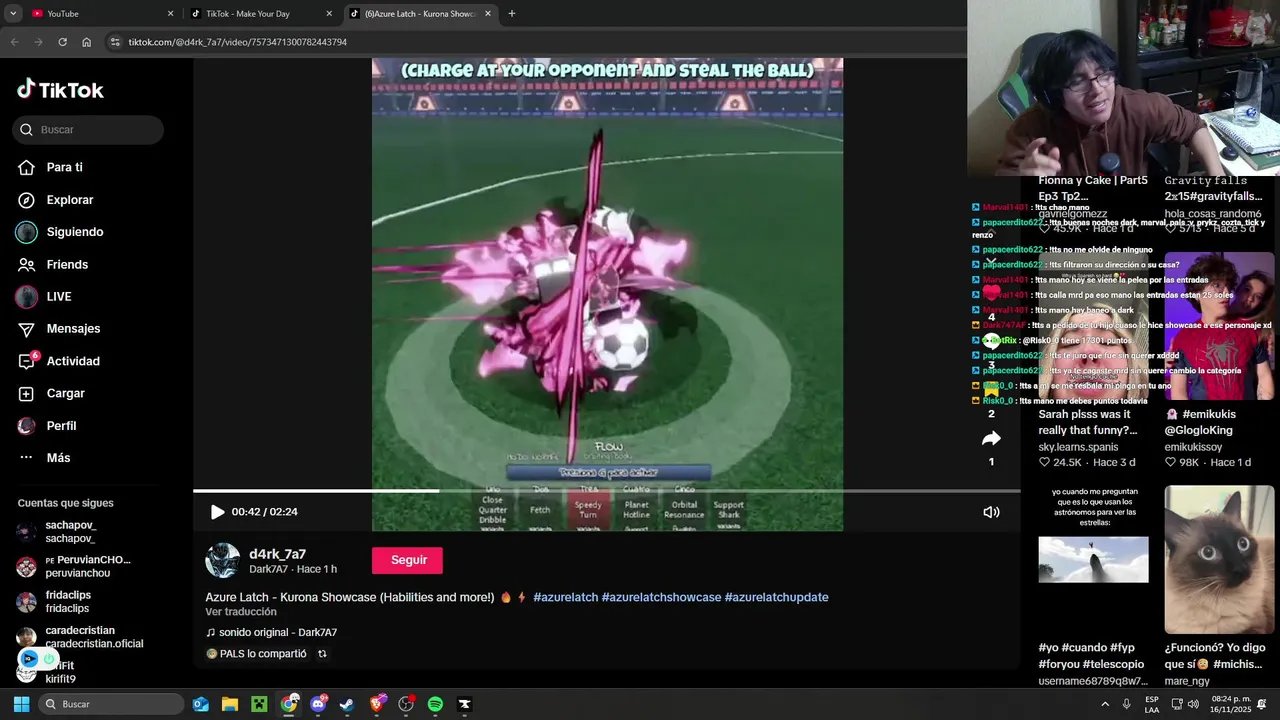Open Spotify from the taskbar
This screenshot has width=1280, height=720.
435,704
